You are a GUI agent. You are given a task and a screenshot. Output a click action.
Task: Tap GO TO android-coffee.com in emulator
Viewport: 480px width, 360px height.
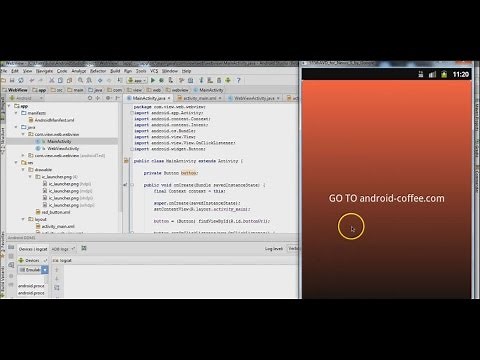(387, 198)
